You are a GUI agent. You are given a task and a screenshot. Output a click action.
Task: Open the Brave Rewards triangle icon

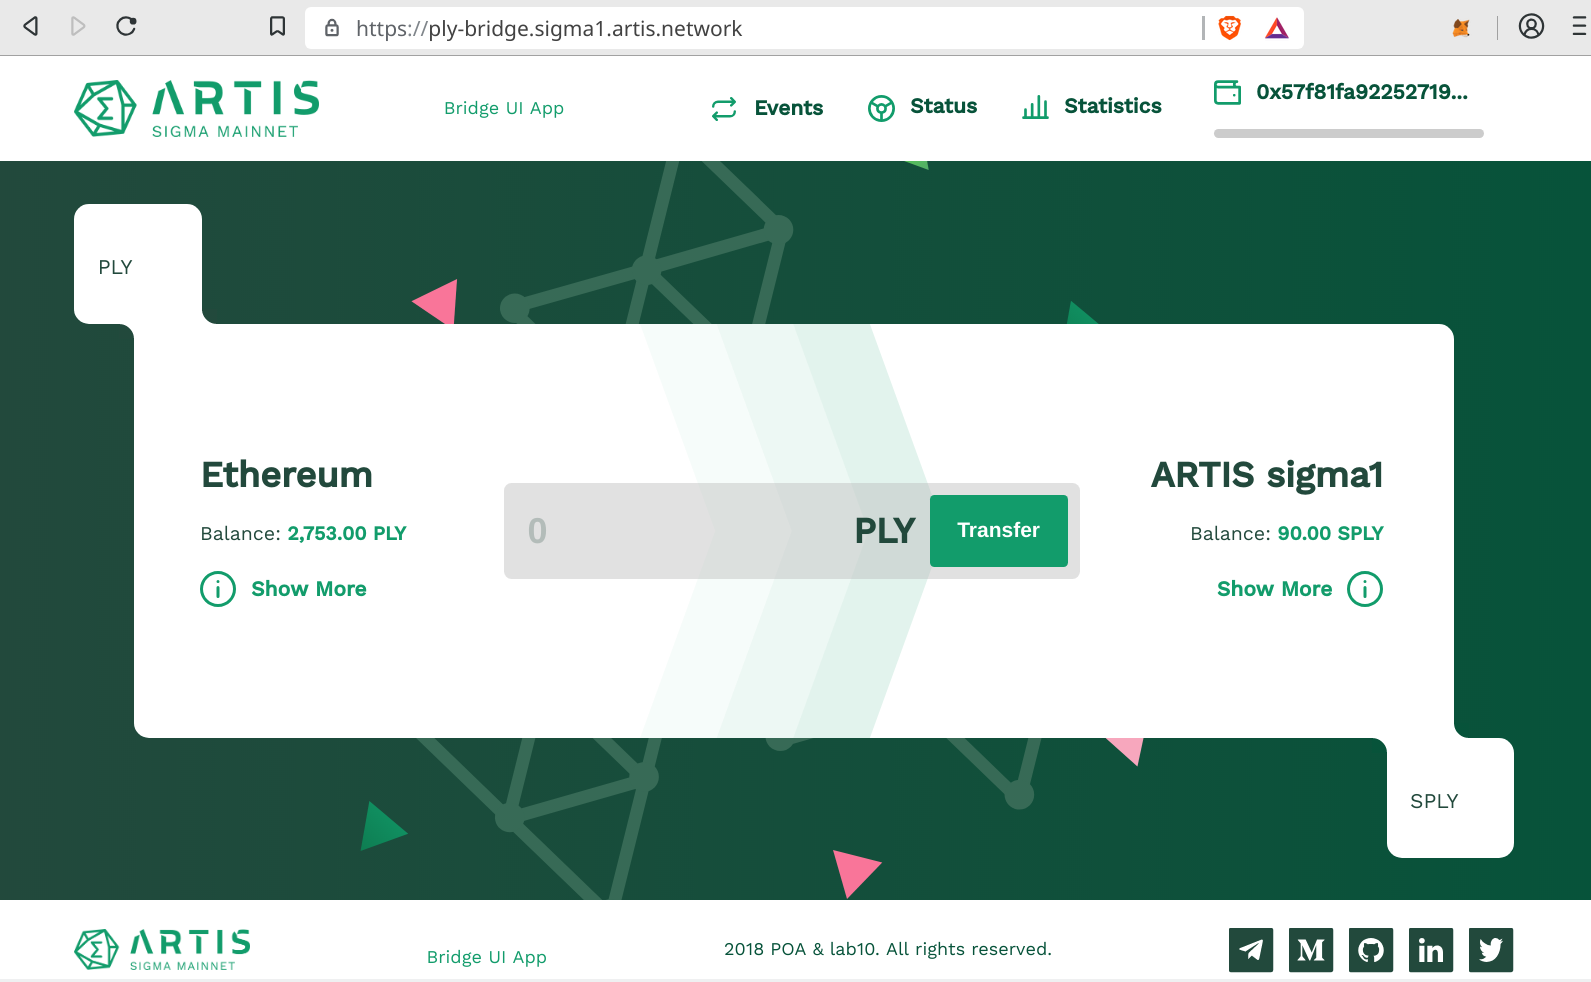click(1277, 28)
